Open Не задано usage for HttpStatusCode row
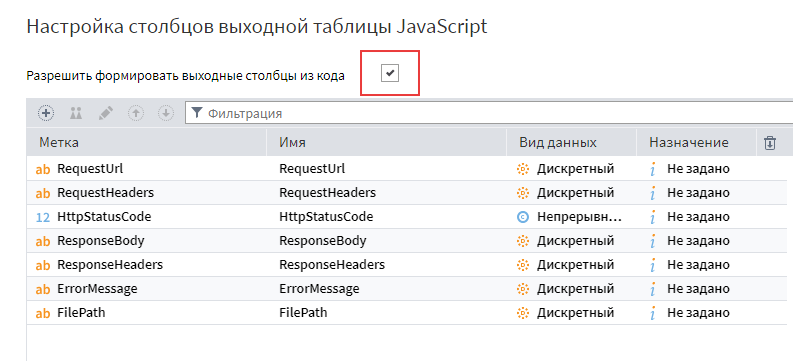793x361 pixels. tap(698, 217)
